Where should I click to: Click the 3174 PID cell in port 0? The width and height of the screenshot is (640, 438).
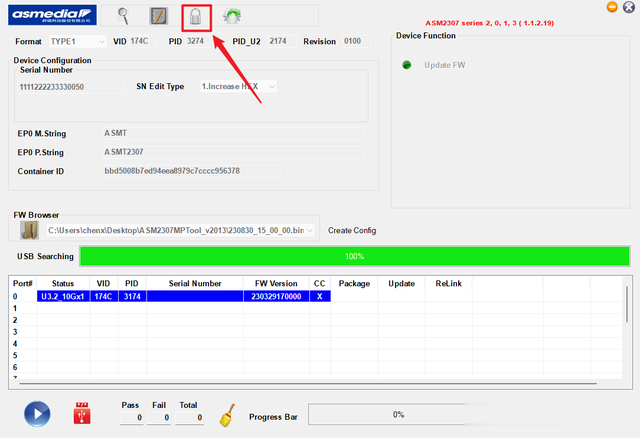132,296
